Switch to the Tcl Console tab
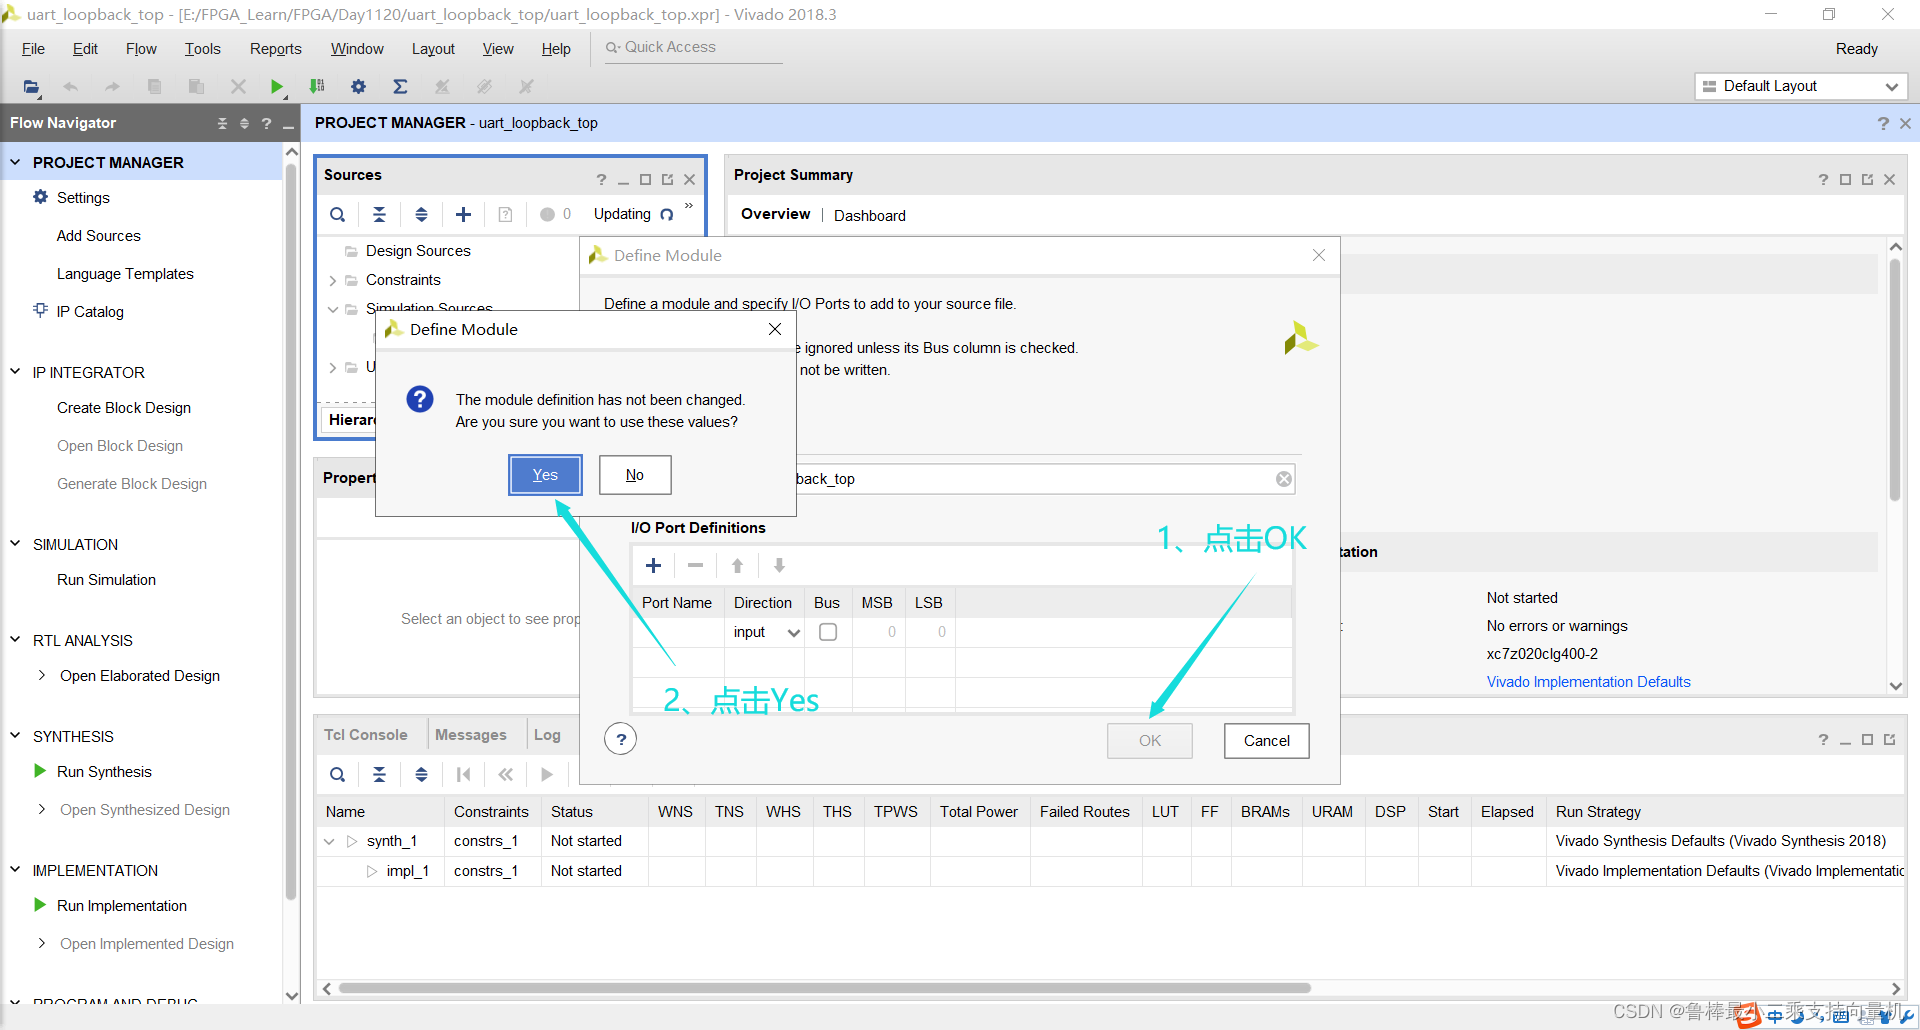 (x=365, y=735)
